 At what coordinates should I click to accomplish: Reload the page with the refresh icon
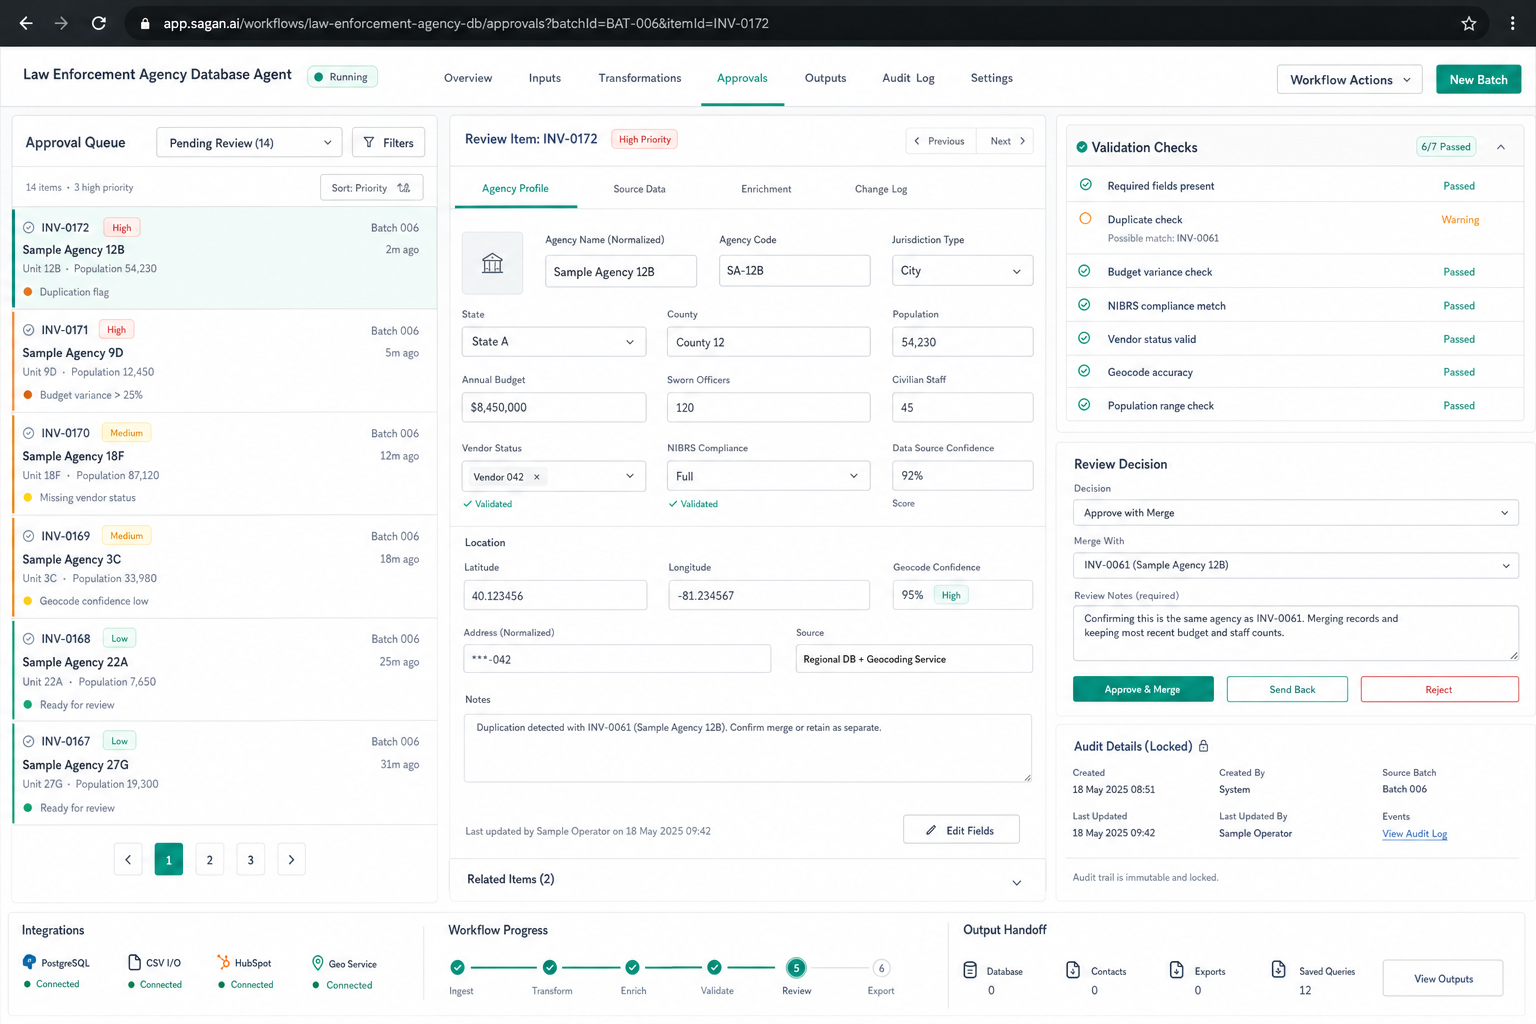[x=99, y=23]
